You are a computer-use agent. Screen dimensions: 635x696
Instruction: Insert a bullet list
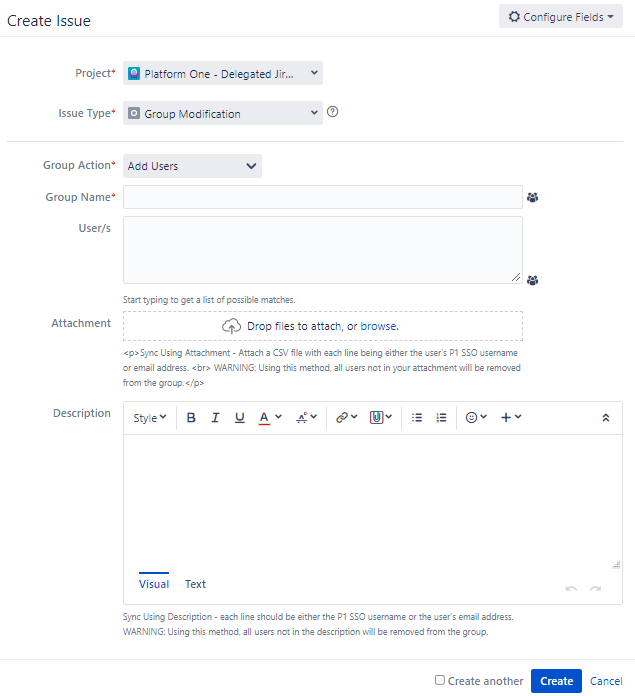(x=417, y=418)
